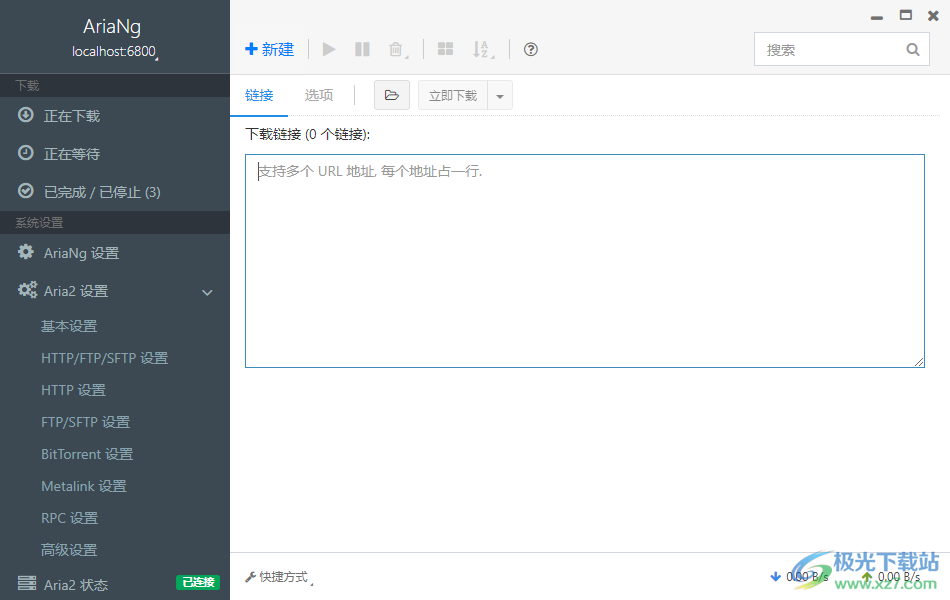Click the magnifier search icon
The width and height of the screenshot is (950, 600).
click(x=913, y=50)
